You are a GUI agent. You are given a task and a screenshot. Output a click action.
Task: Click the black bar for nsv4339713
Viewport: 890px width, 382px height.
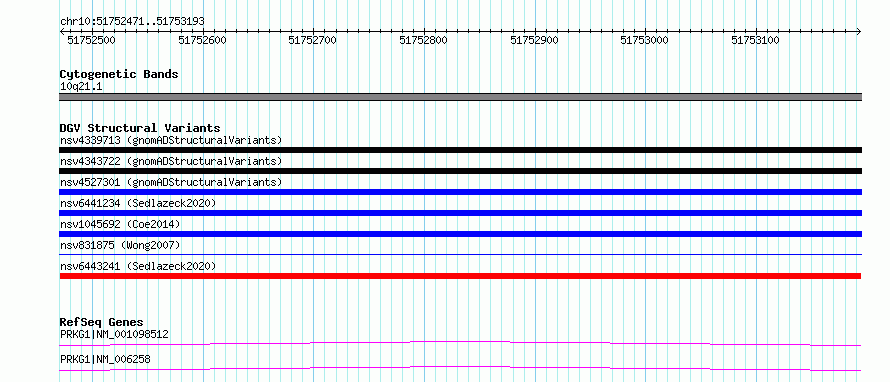point(460,150)
